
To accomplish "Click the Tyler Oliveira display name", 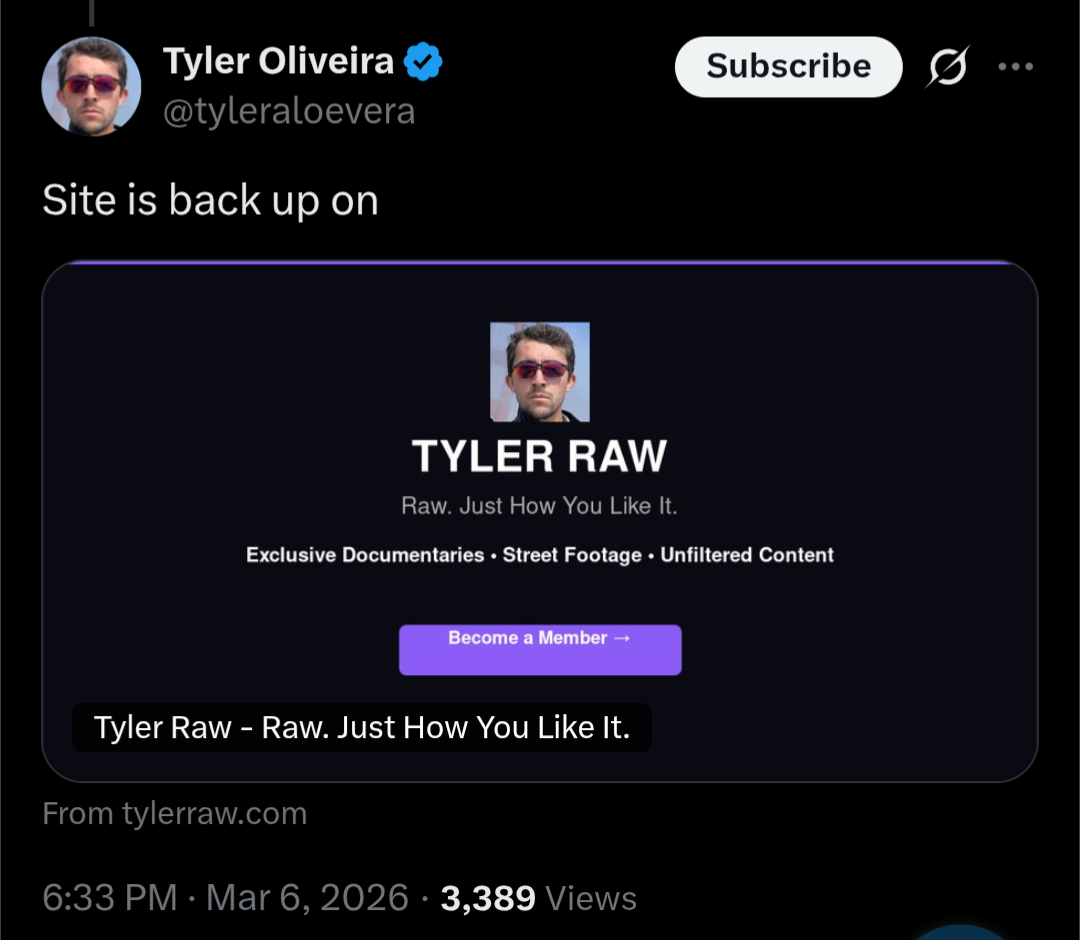I will [x=278, y=62].
